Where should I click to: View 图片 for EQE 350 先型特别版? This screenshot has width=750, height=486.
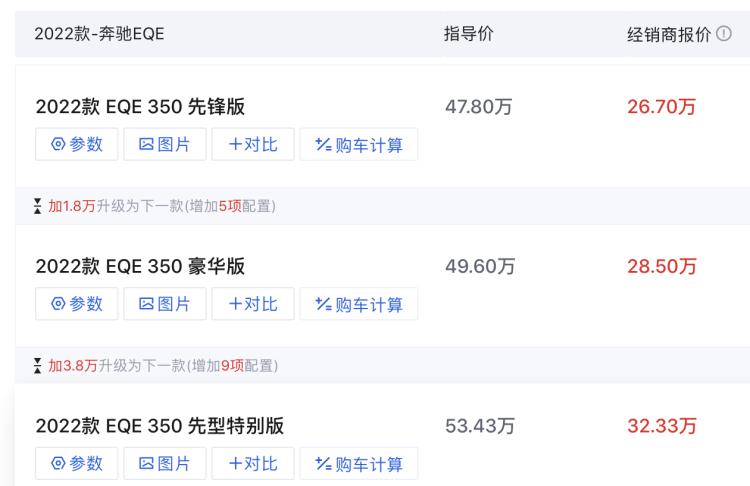164,464
